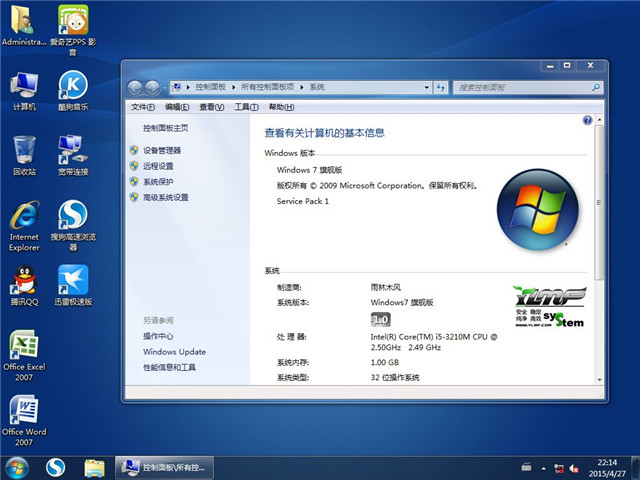Click the vertical scrollbar thumb in the system window

click(x=599, y=202)
